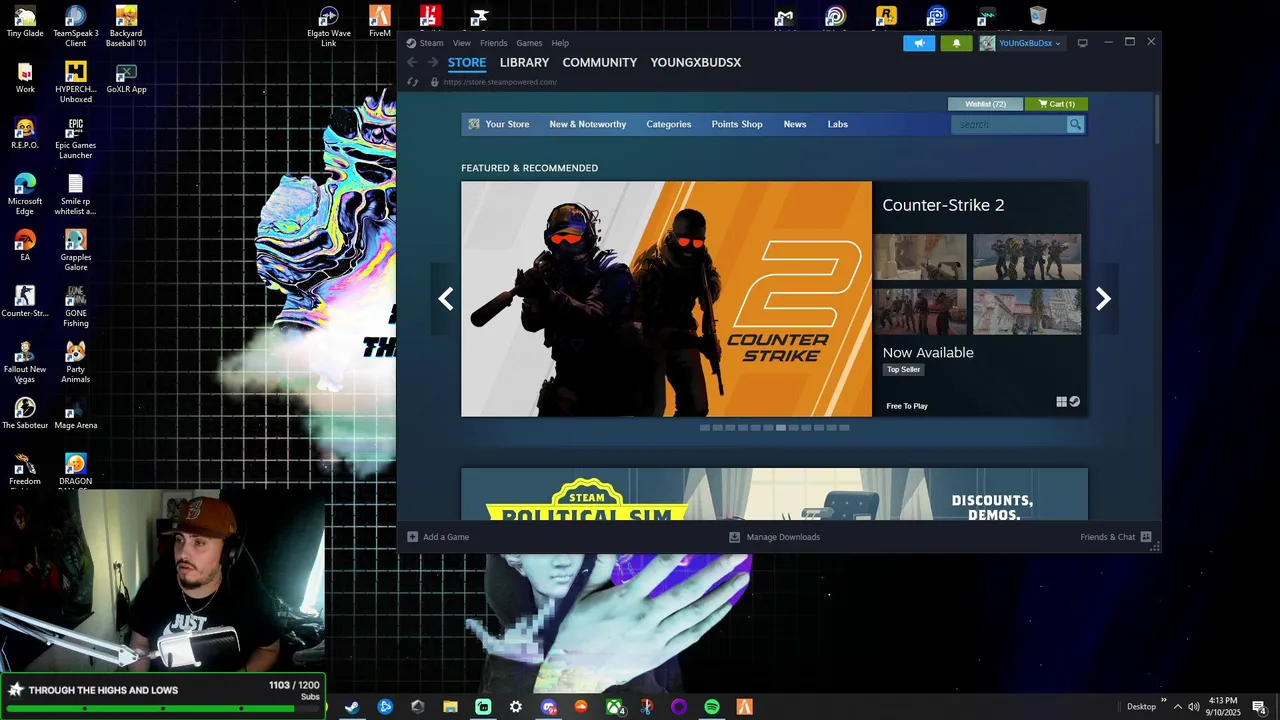The width and height of the screenshot is (1280, 720).
Task: Open Elgato Wave Link desktop icon
Action: pyautogui.click(x=329, y=26)
